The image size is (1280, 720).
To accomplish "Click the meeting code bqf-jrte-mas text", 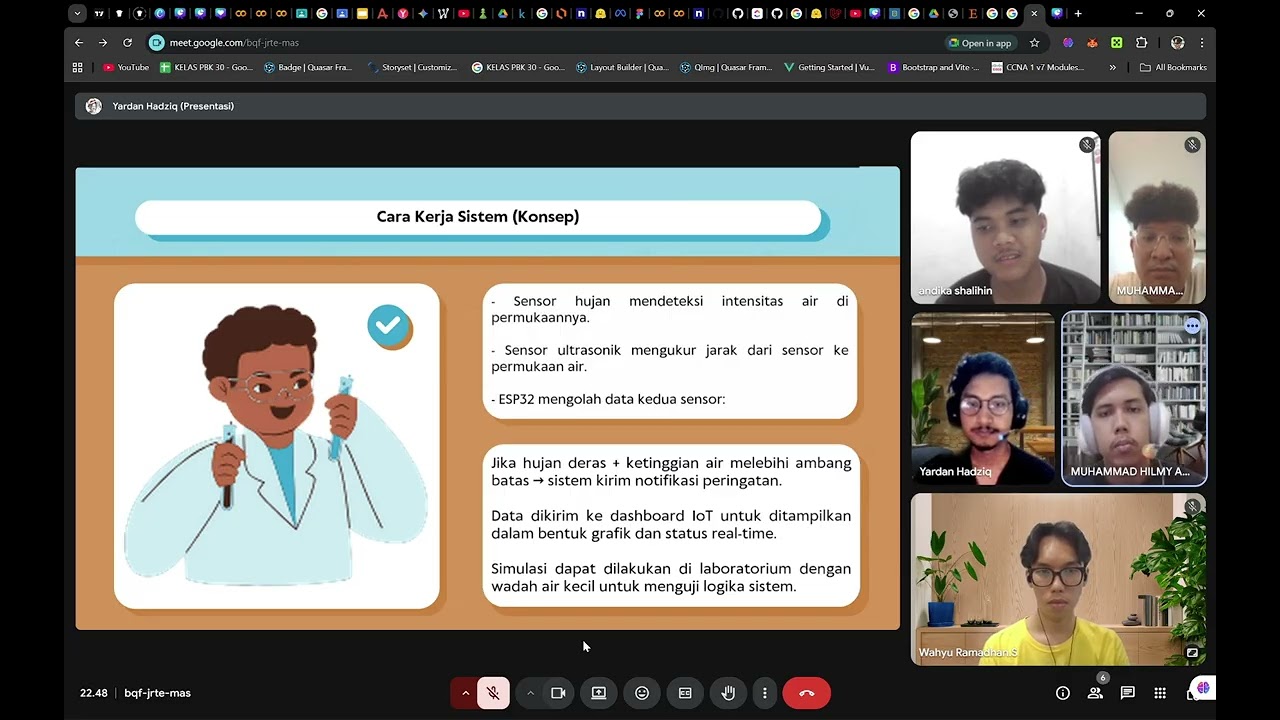I will (158, 693).
